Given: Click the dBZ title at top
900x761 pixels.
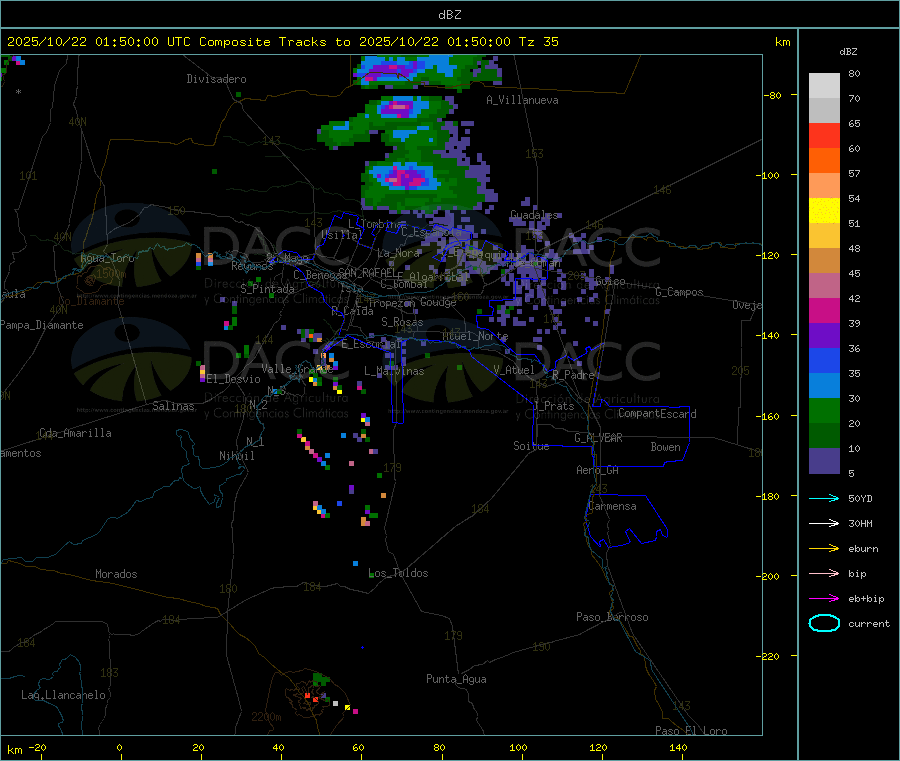Looking at the screenshot, I should point(449,15).
